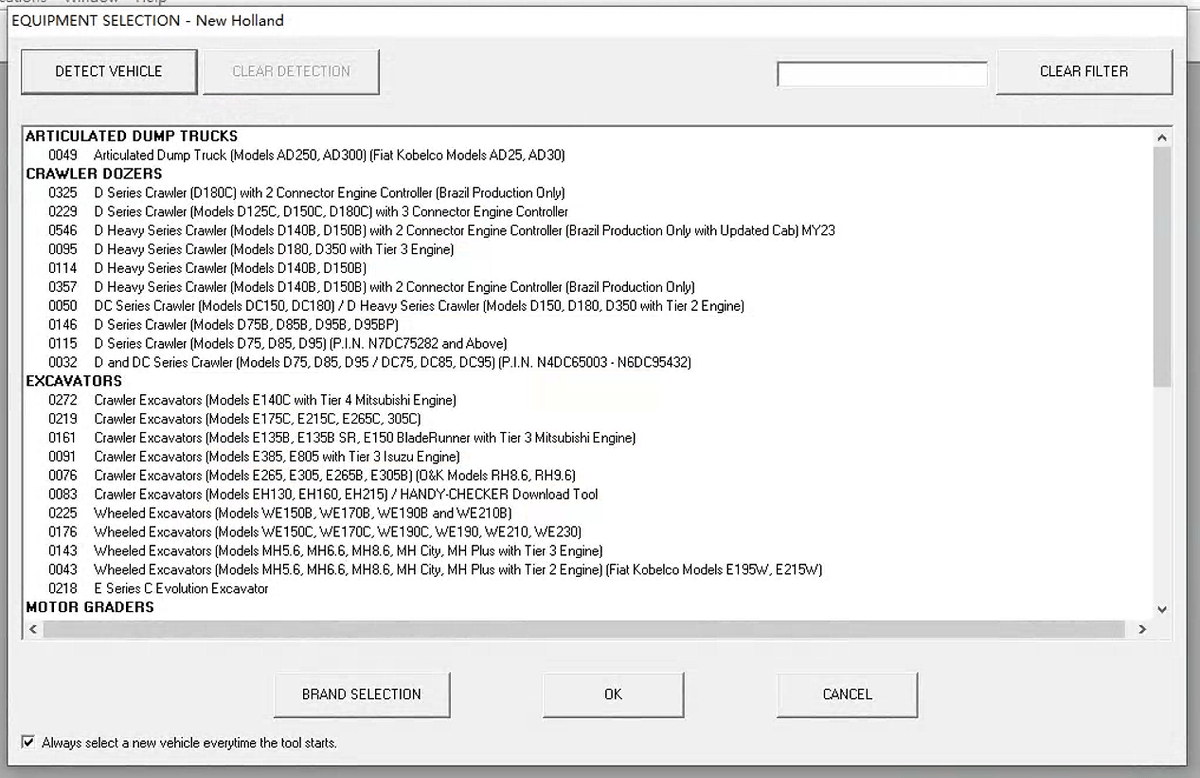Click the horizontal scrollbar left arrow
Screen dimensions: 1200x778
32,629
